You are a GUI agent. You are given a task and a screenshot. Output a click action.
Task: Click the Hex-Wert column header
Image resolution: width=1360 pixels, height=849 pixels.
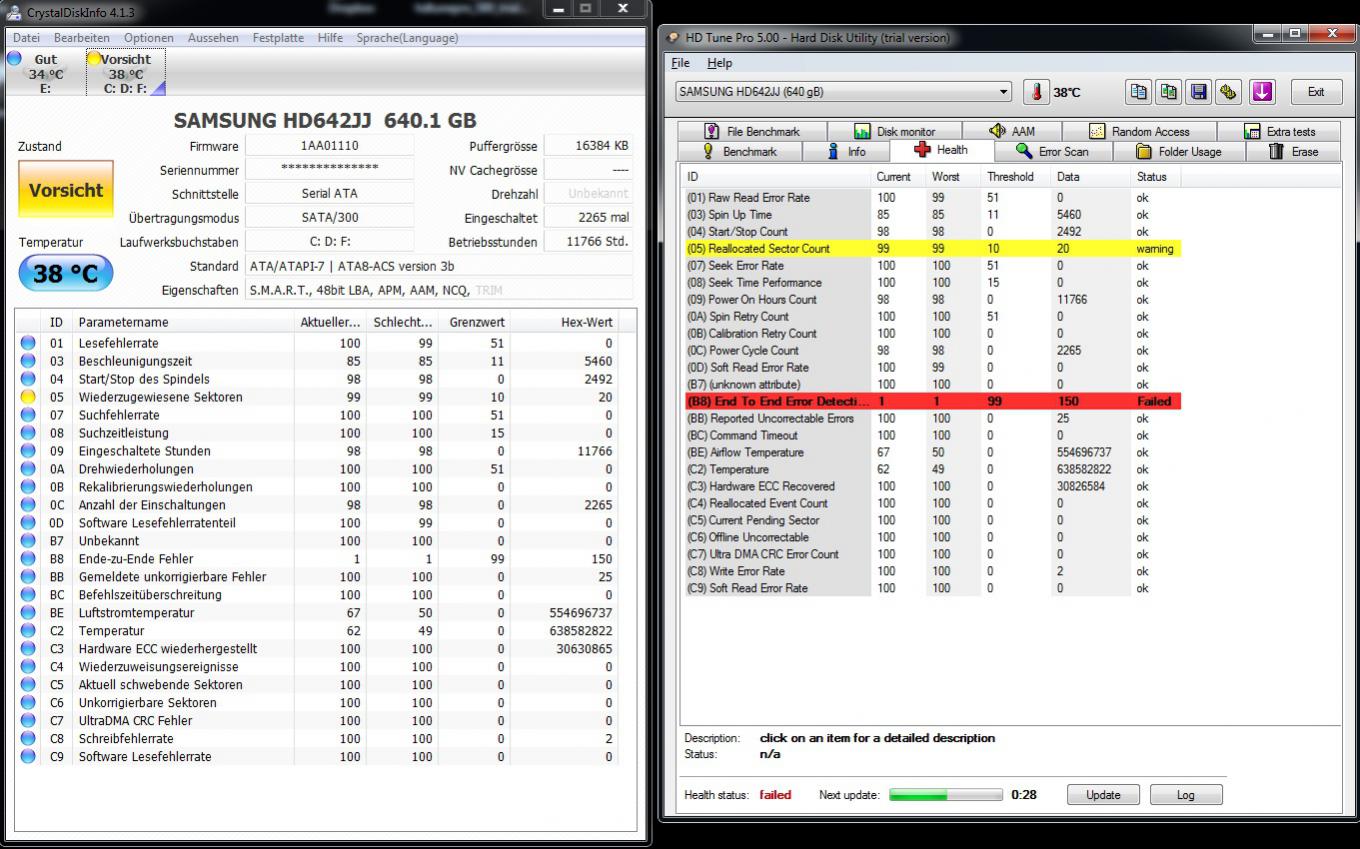564,322
